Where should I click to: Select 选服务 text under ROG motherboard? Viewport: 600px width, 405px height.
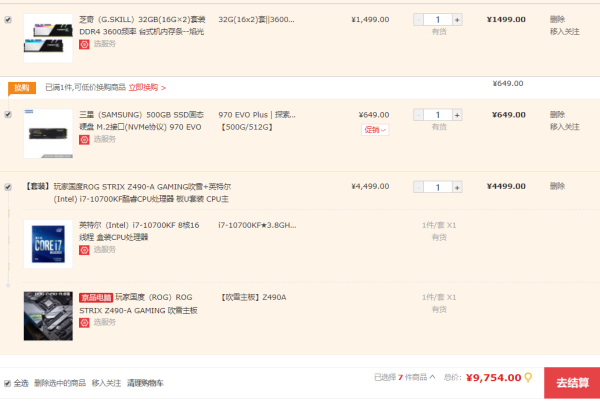(x=104, y=322)
